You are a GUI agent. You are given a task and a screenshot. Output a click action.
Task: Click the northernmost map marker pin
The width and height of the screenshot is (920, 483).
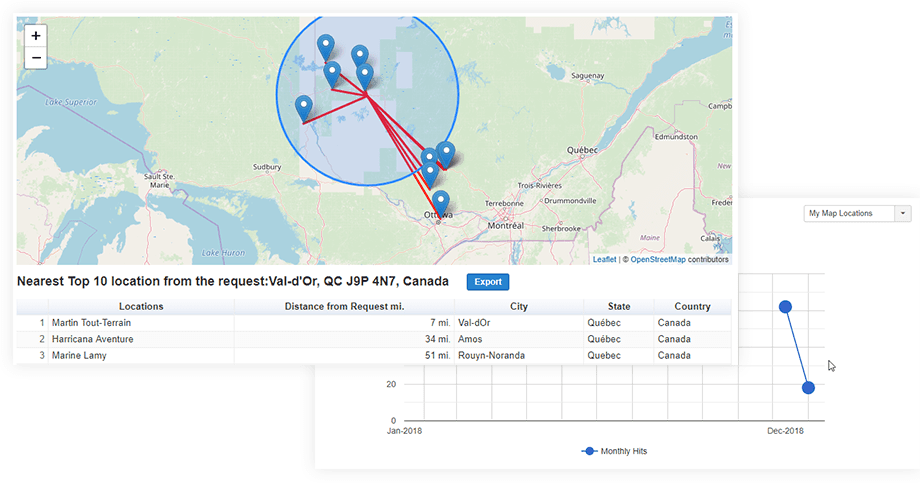pyautogui.click(x=326, y=46)
